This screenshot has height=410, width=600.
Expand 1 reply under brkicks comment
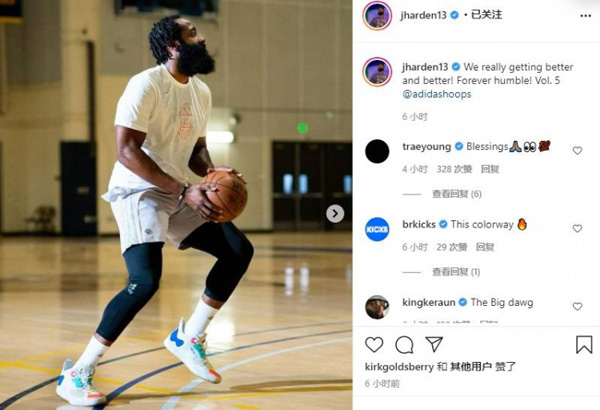coord(456,272)
